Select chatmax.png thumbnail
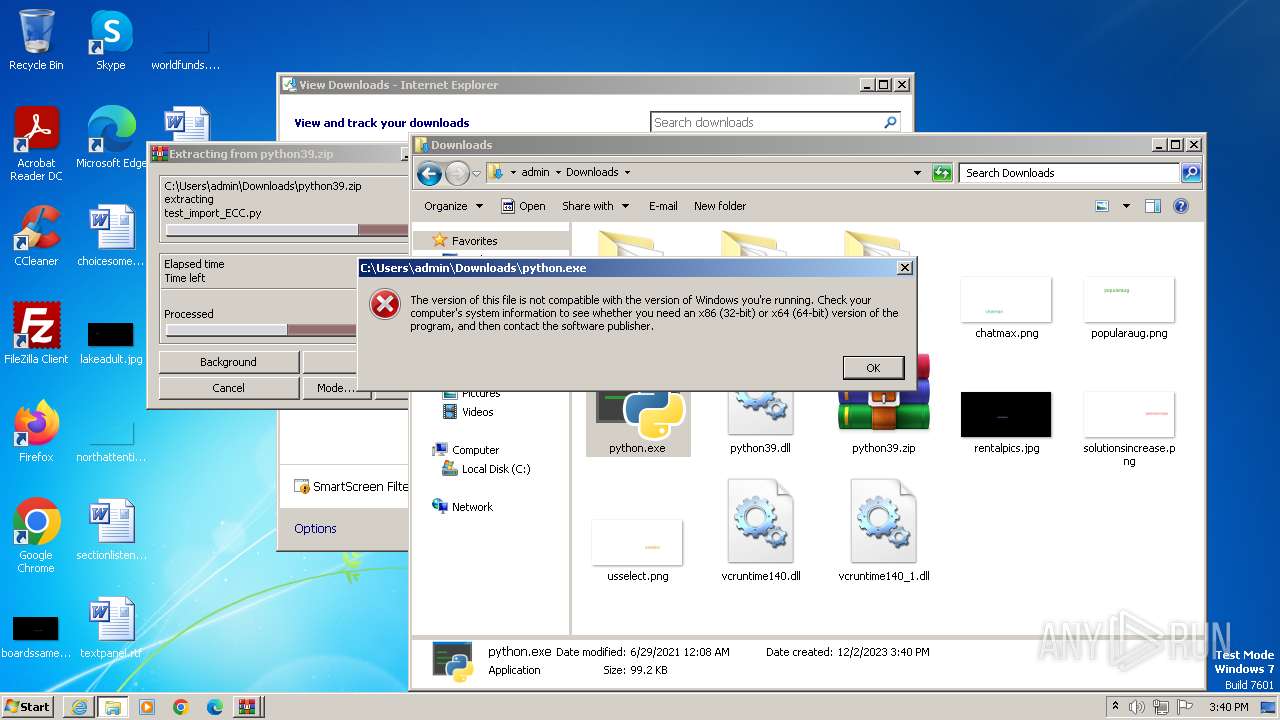 1006,308
